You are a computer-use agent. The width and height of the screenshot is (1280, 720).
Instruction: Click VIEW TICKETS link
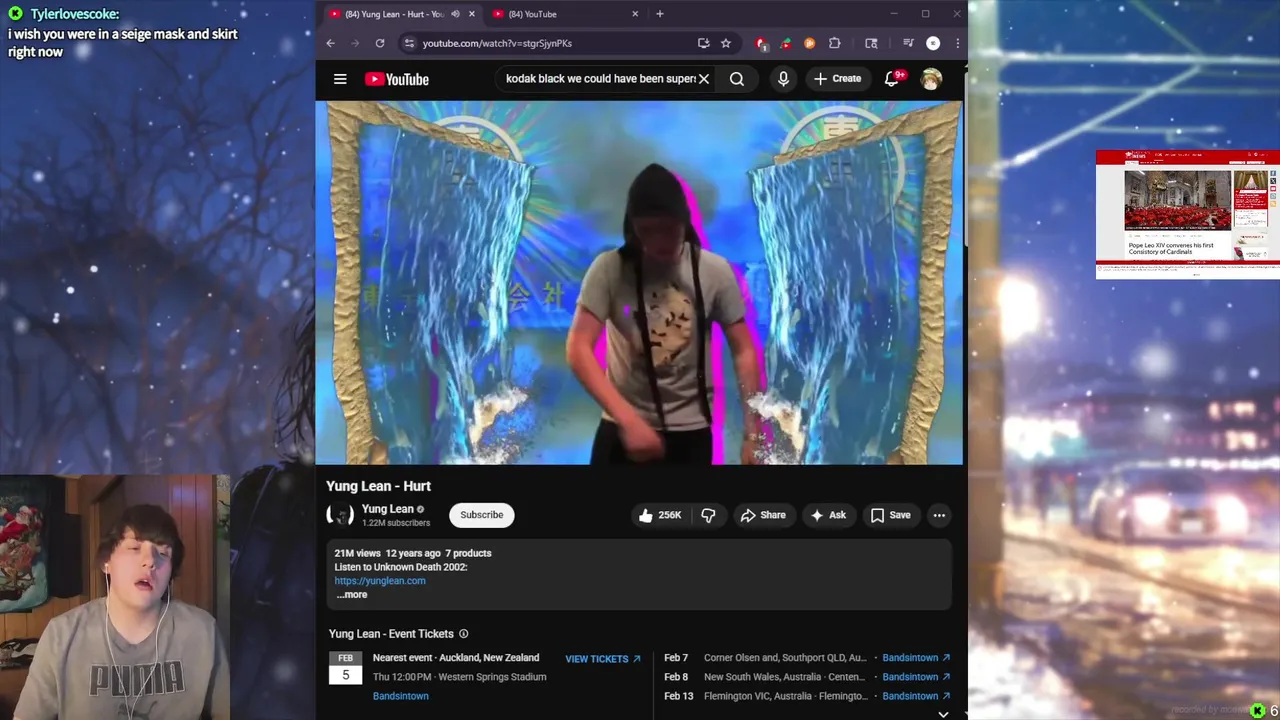[x=603, y=659]
